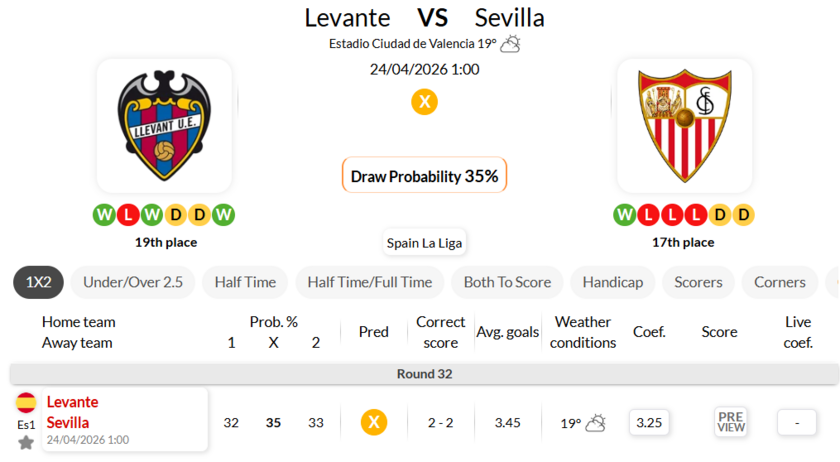Click Levante's most recent form result badge
The width and height of the screenshot is (840, 462).
click(224, 215)
